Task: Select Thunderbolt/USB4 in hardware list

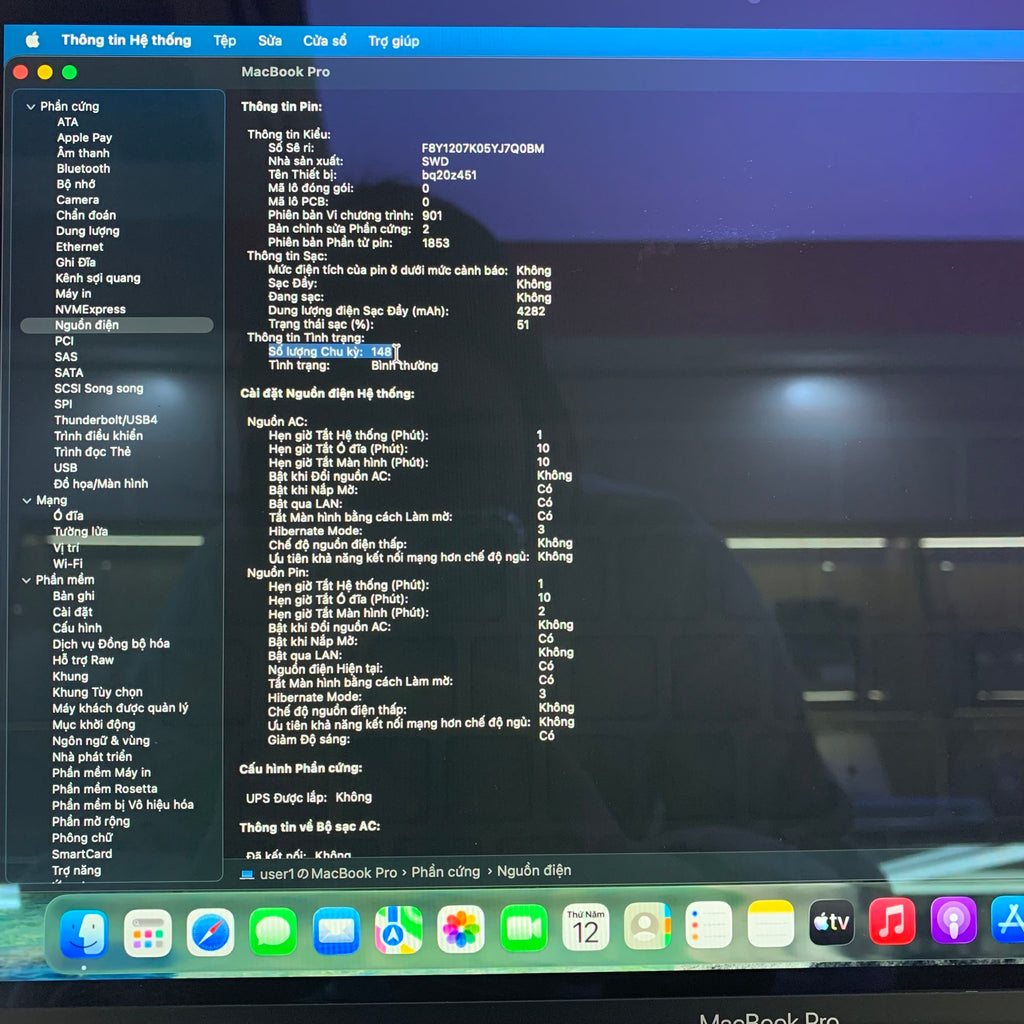Action: point(105,420)
